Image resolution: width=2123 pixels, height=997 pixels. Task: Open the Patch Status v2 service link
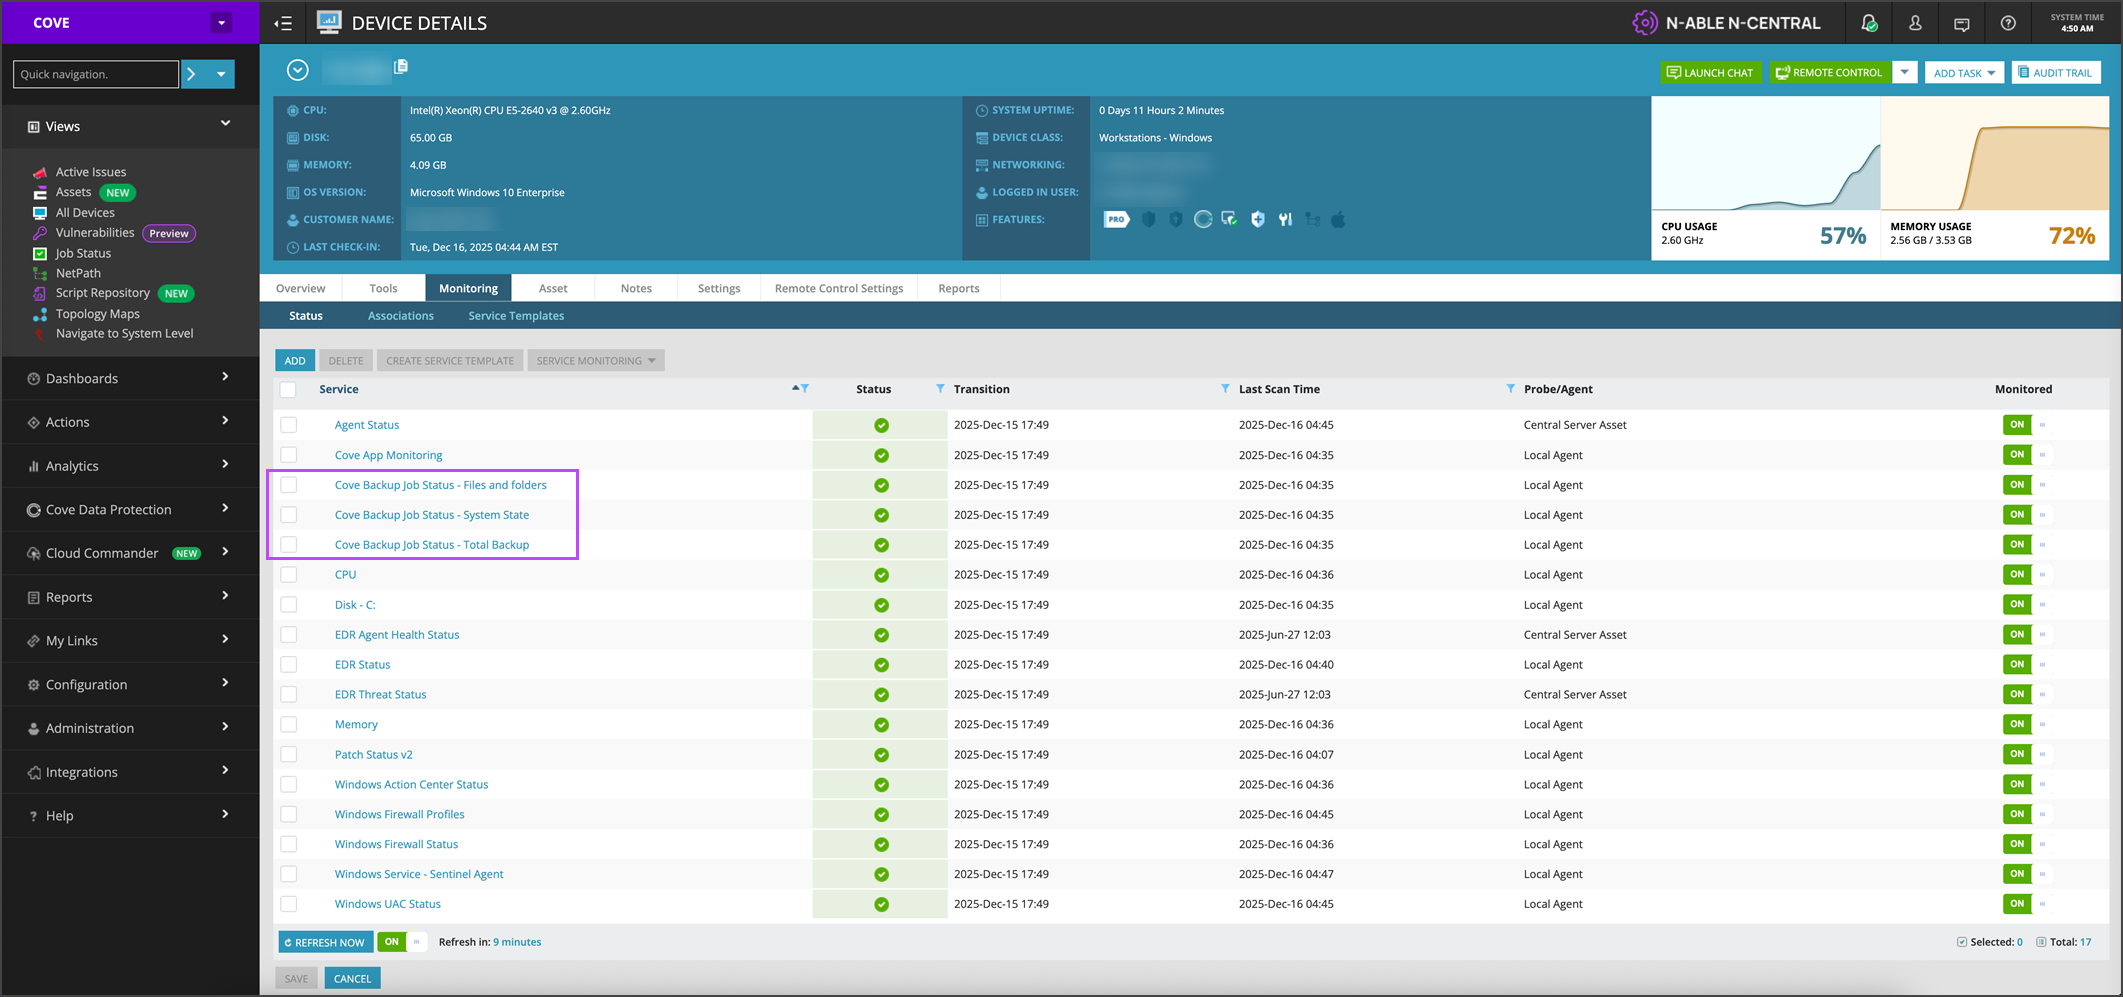tap(373, 754)
